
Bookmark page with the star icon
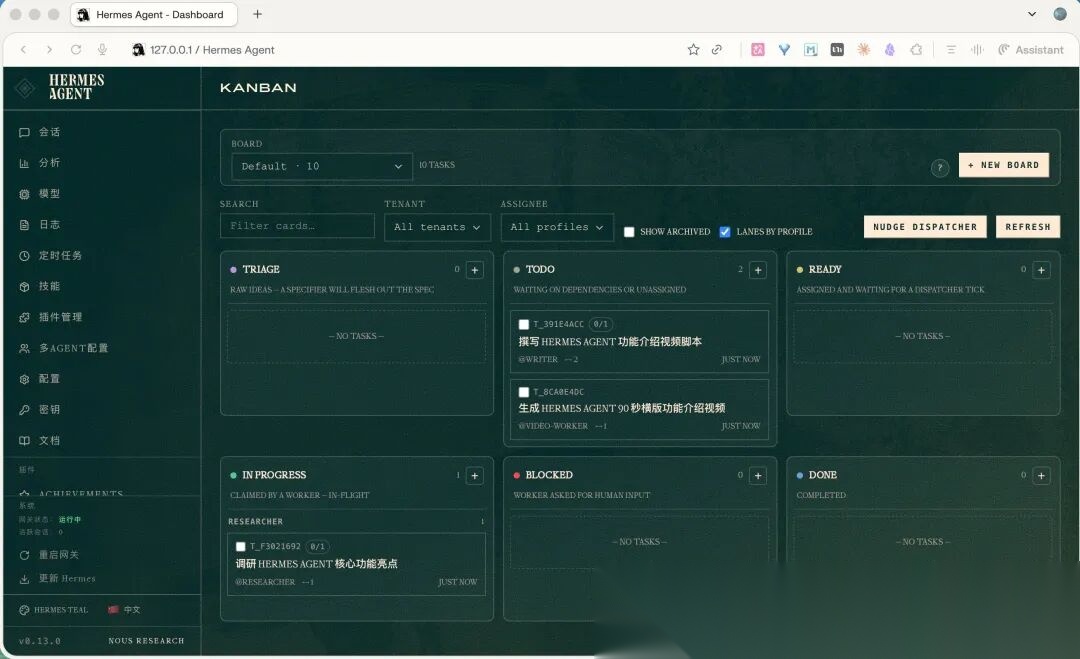[x=693, y=50]
